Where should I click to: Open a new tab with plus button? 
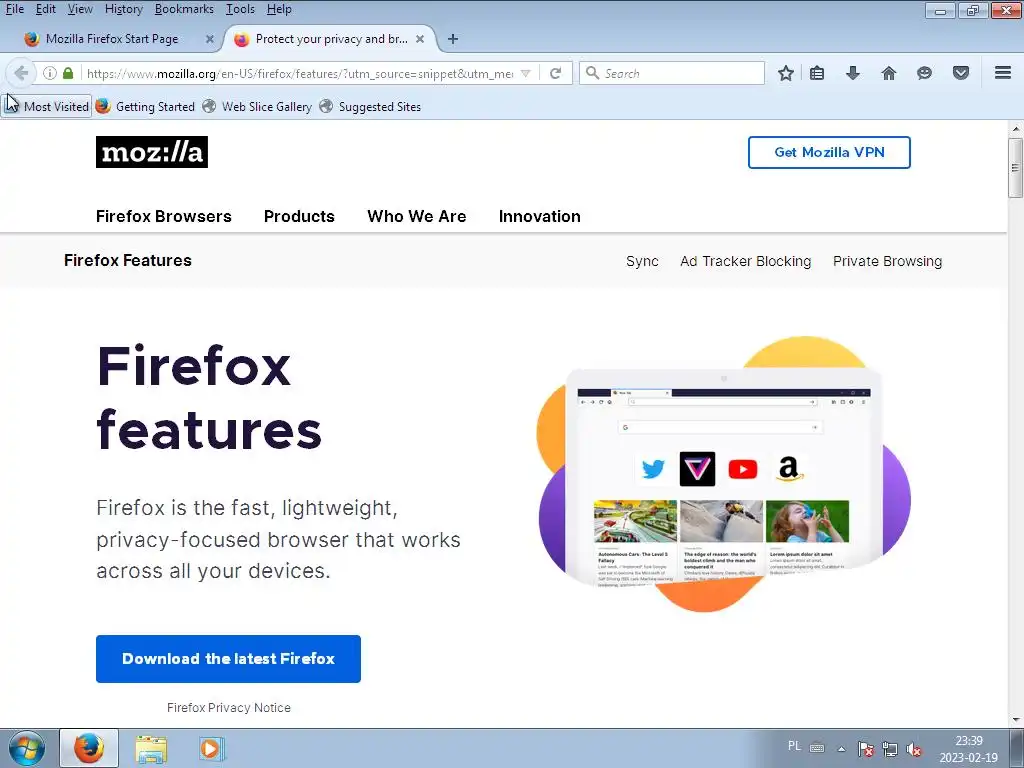453,39
